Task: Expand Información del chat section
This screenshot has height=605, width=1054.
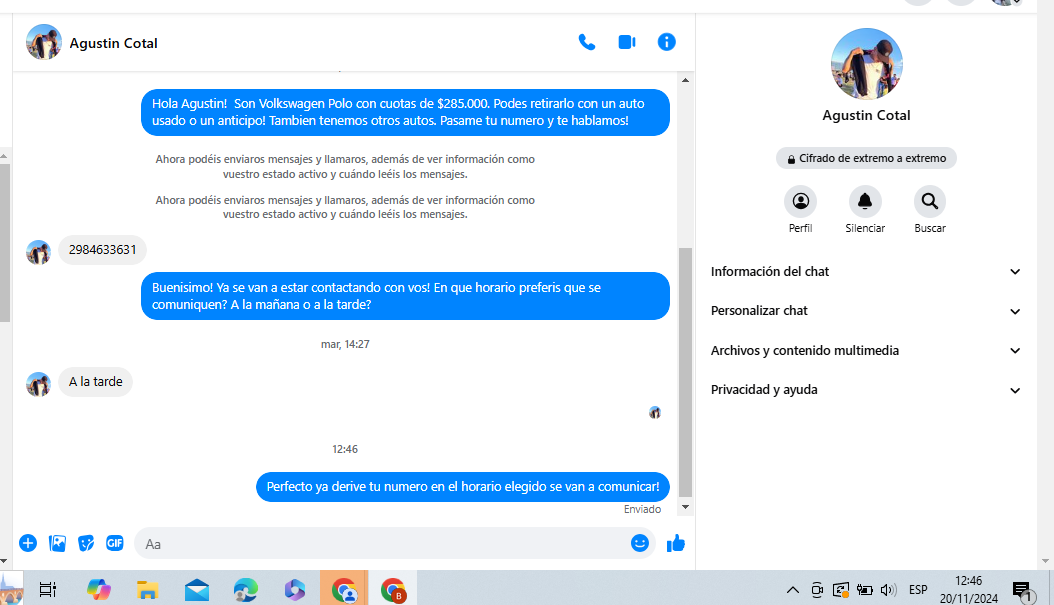Action: click(866, 272)
